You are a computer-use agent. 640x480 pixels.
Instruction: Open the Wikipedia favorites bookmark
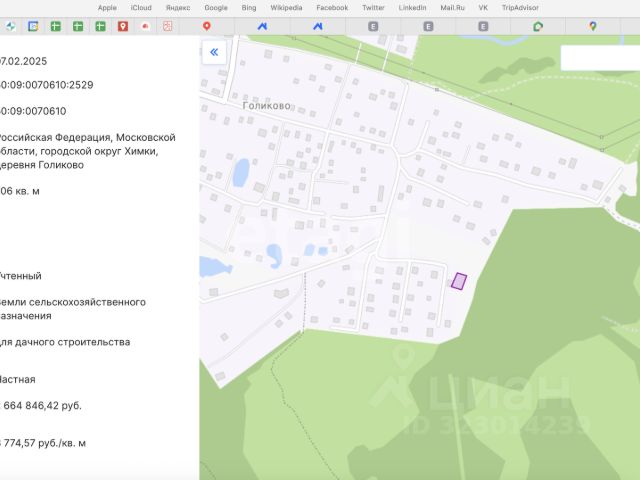pos(286,8)
